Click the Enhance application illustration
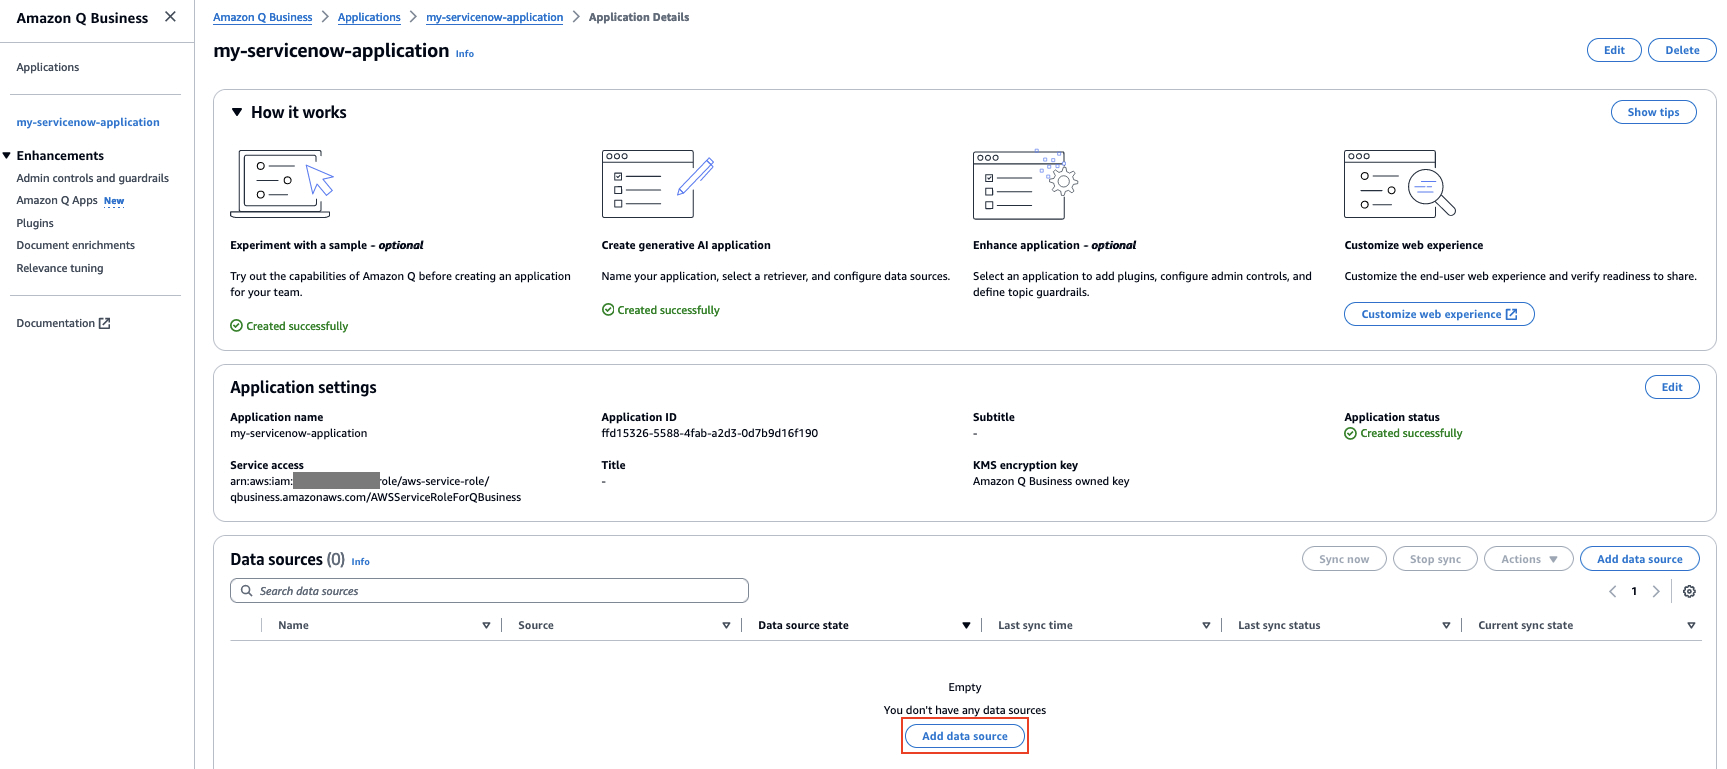Image resolution: width=1727 pixels, height=769 pixels. (x=1025, y=184)
